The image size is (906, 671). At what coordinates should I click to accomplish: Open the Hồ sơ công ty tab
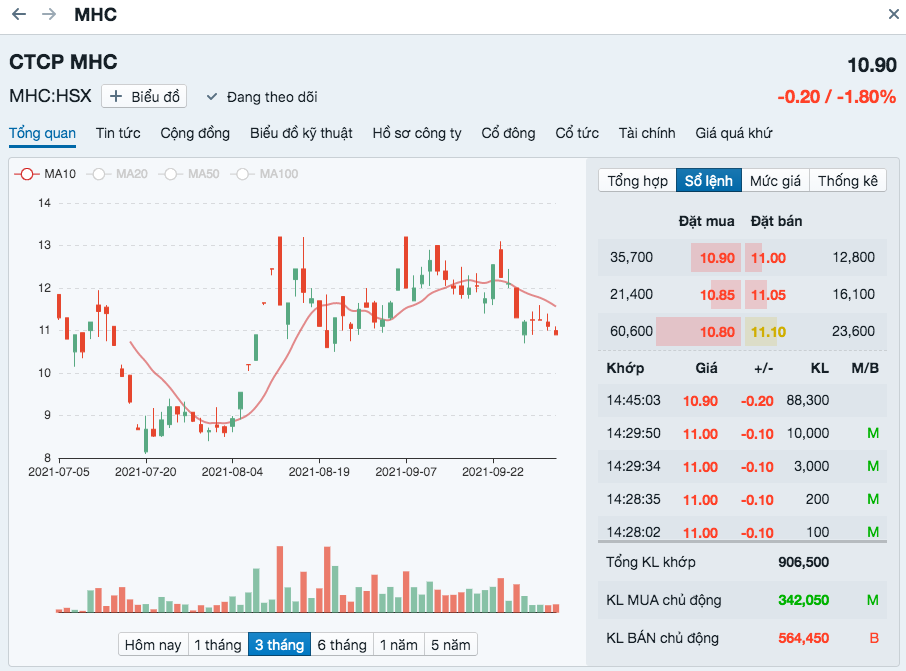(x=417, y=133)
